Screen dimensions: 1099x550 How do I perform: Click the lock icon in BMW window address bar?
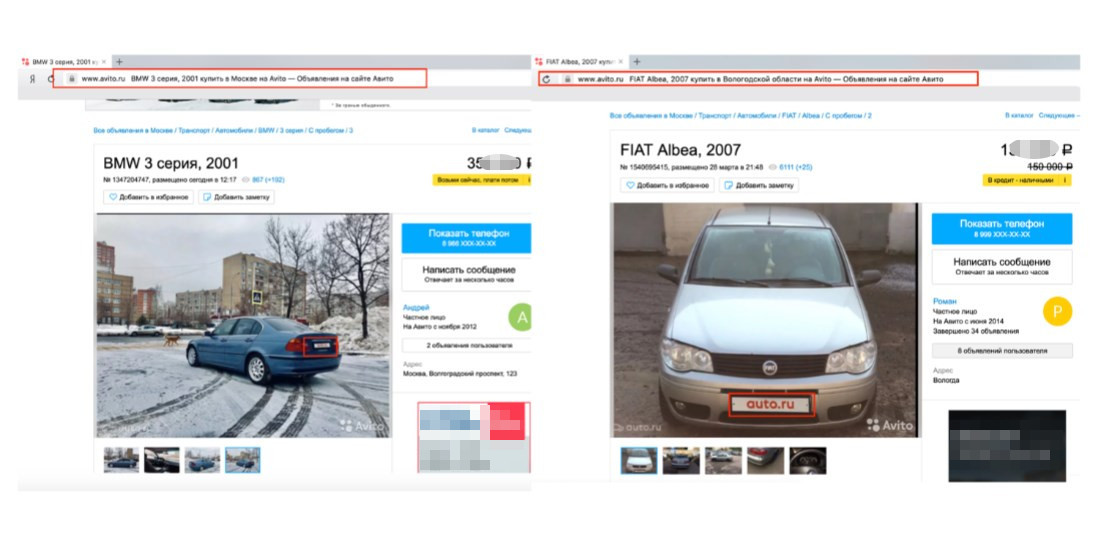point(71,78)
